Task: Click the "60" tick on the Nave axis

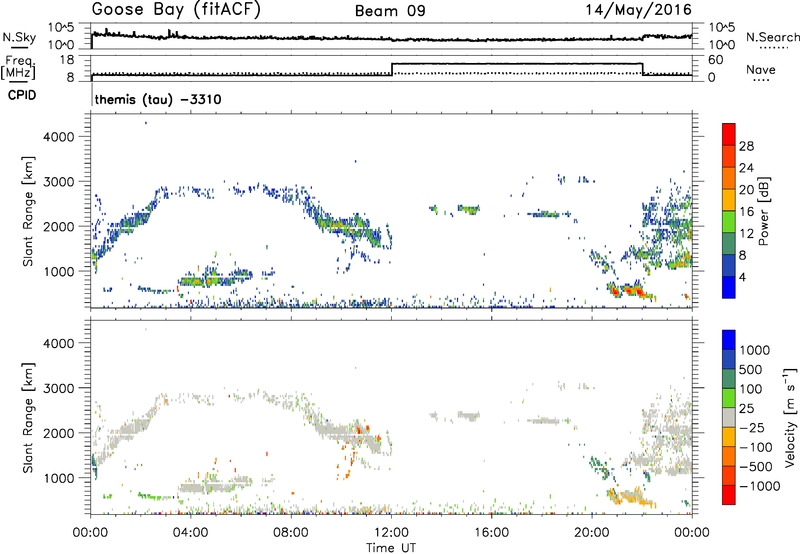Action: (716, 60)
